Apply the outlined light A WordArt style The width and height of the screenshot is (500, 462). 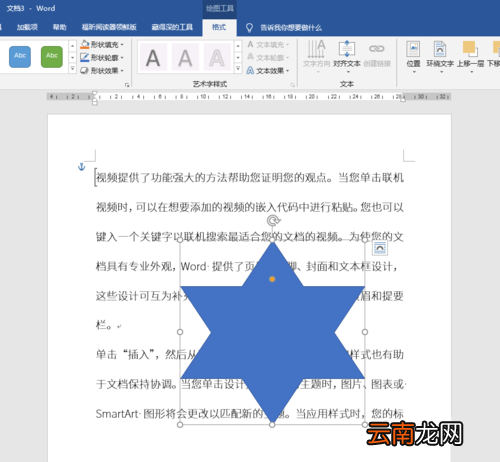click(217, 57)
